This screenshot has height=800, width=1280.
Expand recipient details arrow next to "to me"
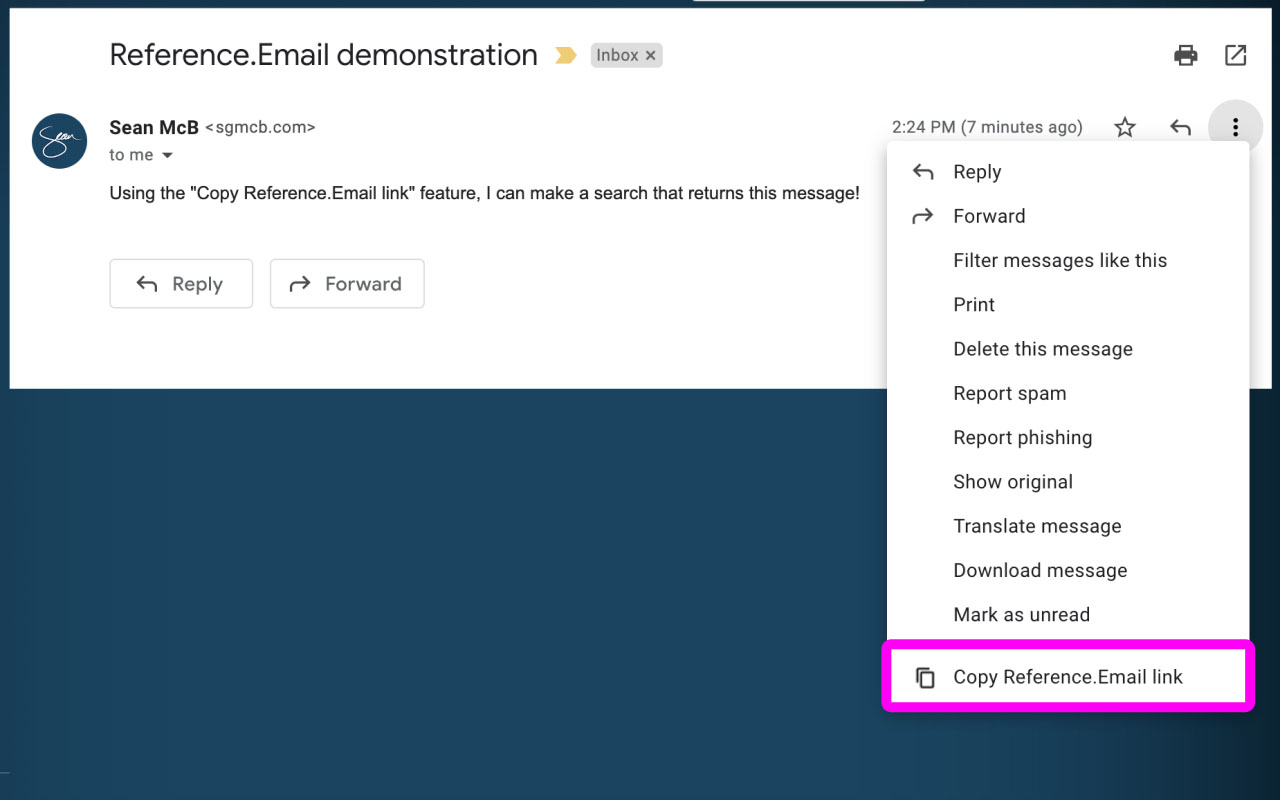click(x=167, y=155)
